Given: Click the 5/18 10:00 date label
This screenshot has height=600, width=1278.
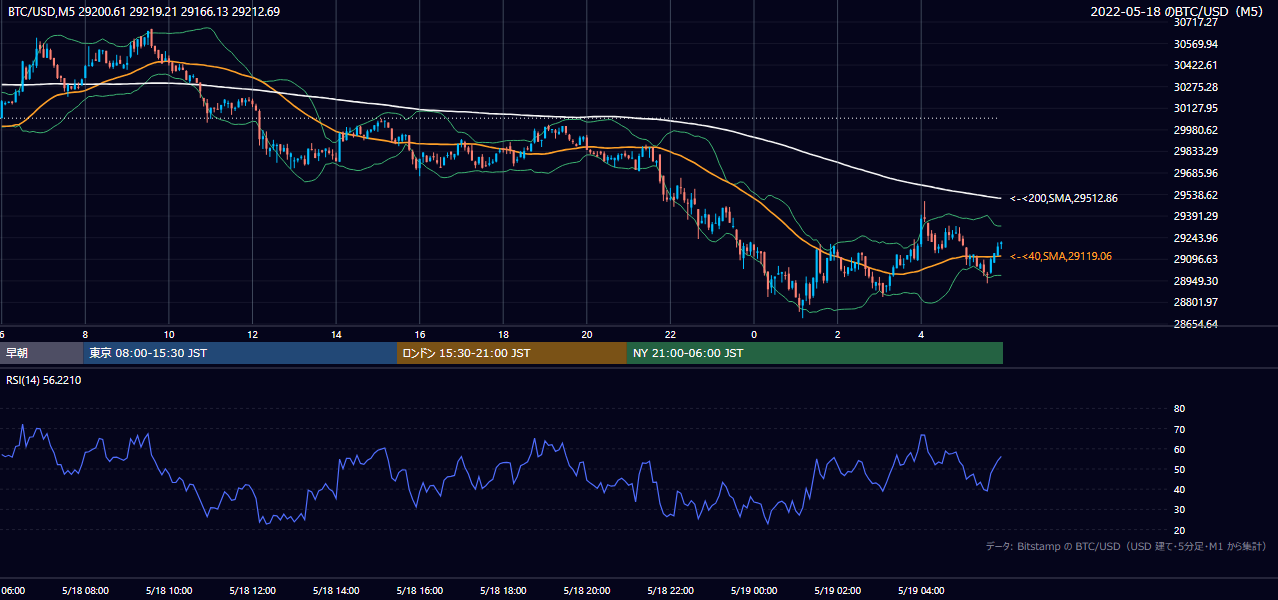Looking at the screenshot, I should pos(168,591).
